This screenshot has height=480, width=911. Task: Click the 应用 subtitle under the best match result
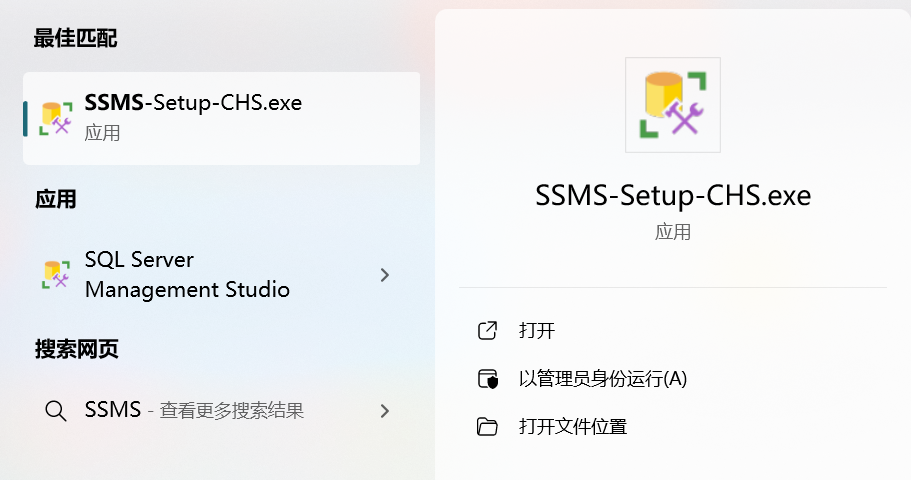click(x=102, y=133)
